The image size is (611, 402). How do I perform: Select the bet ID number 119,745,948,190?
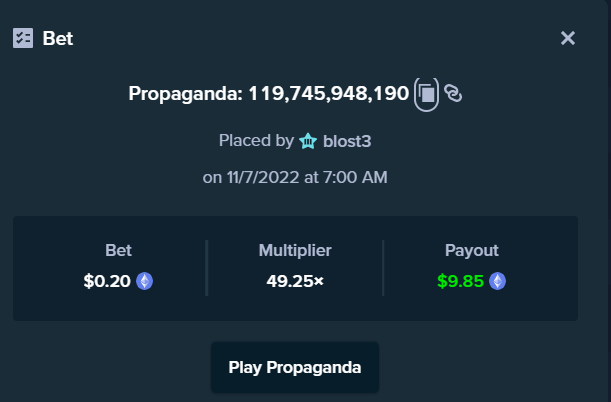(328, 94)
